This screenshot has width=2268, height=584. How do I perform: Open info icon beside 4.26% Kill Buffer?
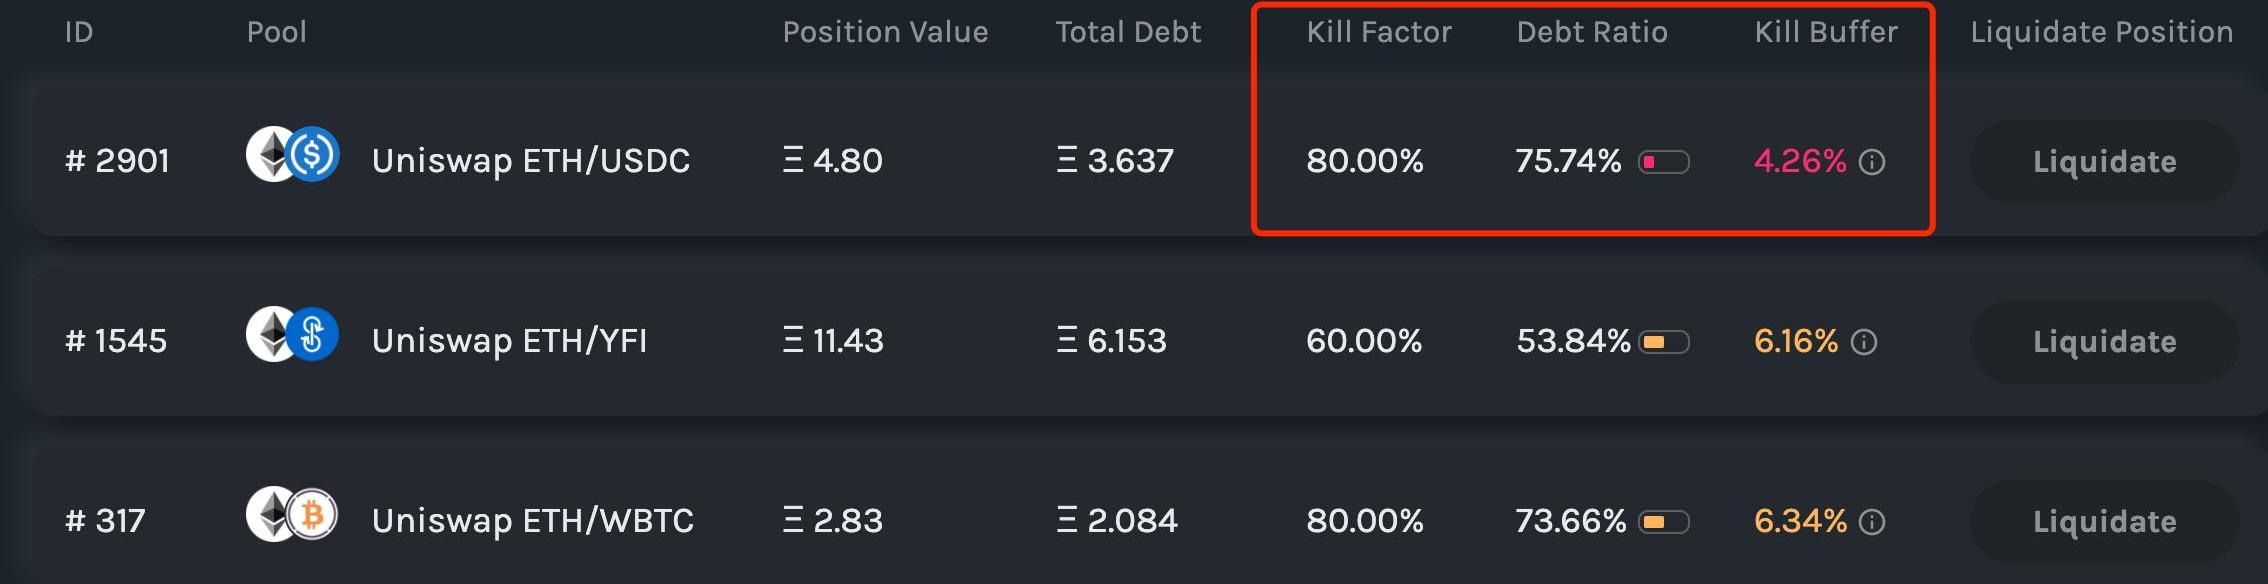tap(1872, 162)
